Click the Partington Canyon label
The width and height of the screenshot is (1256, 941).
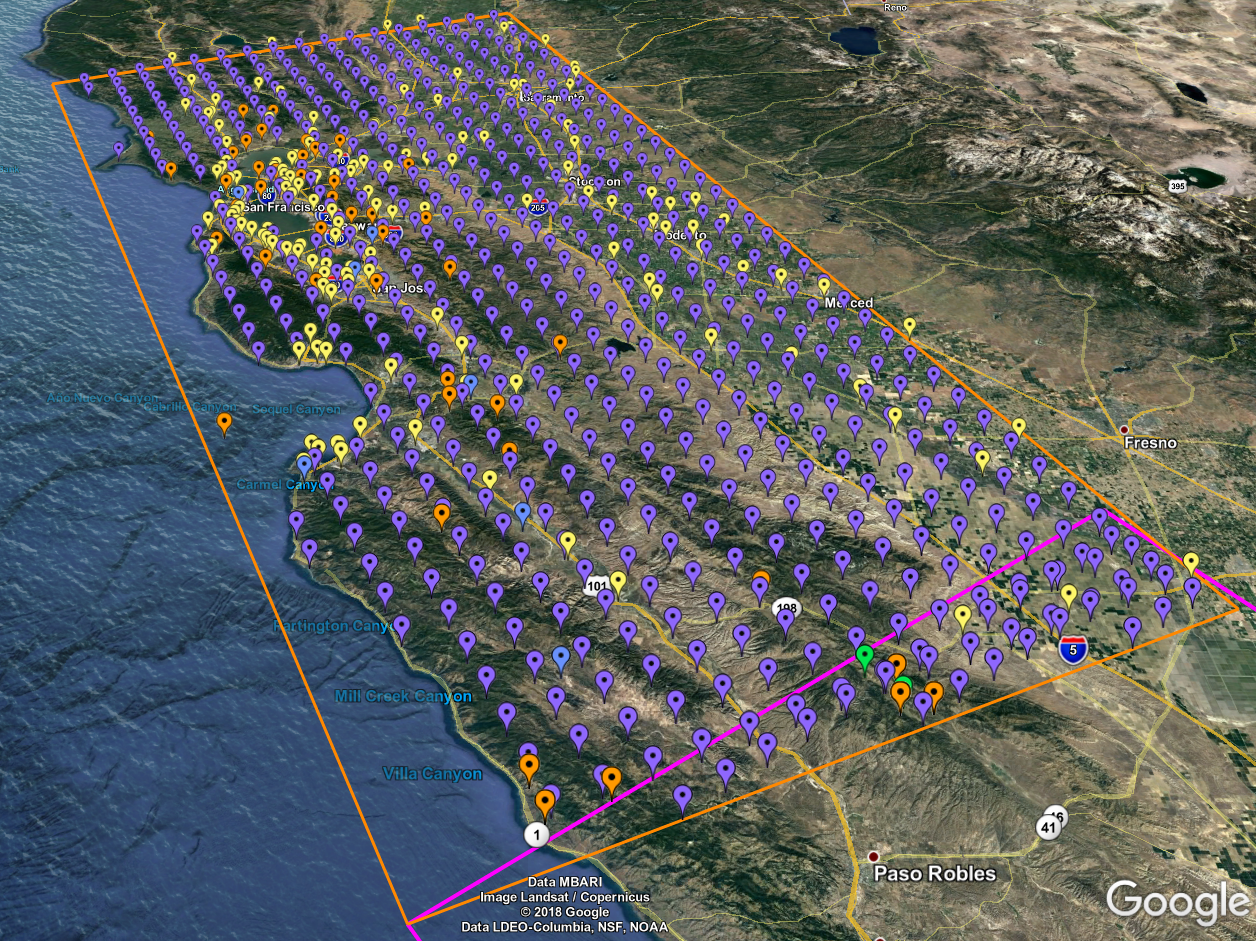[330, 626]
